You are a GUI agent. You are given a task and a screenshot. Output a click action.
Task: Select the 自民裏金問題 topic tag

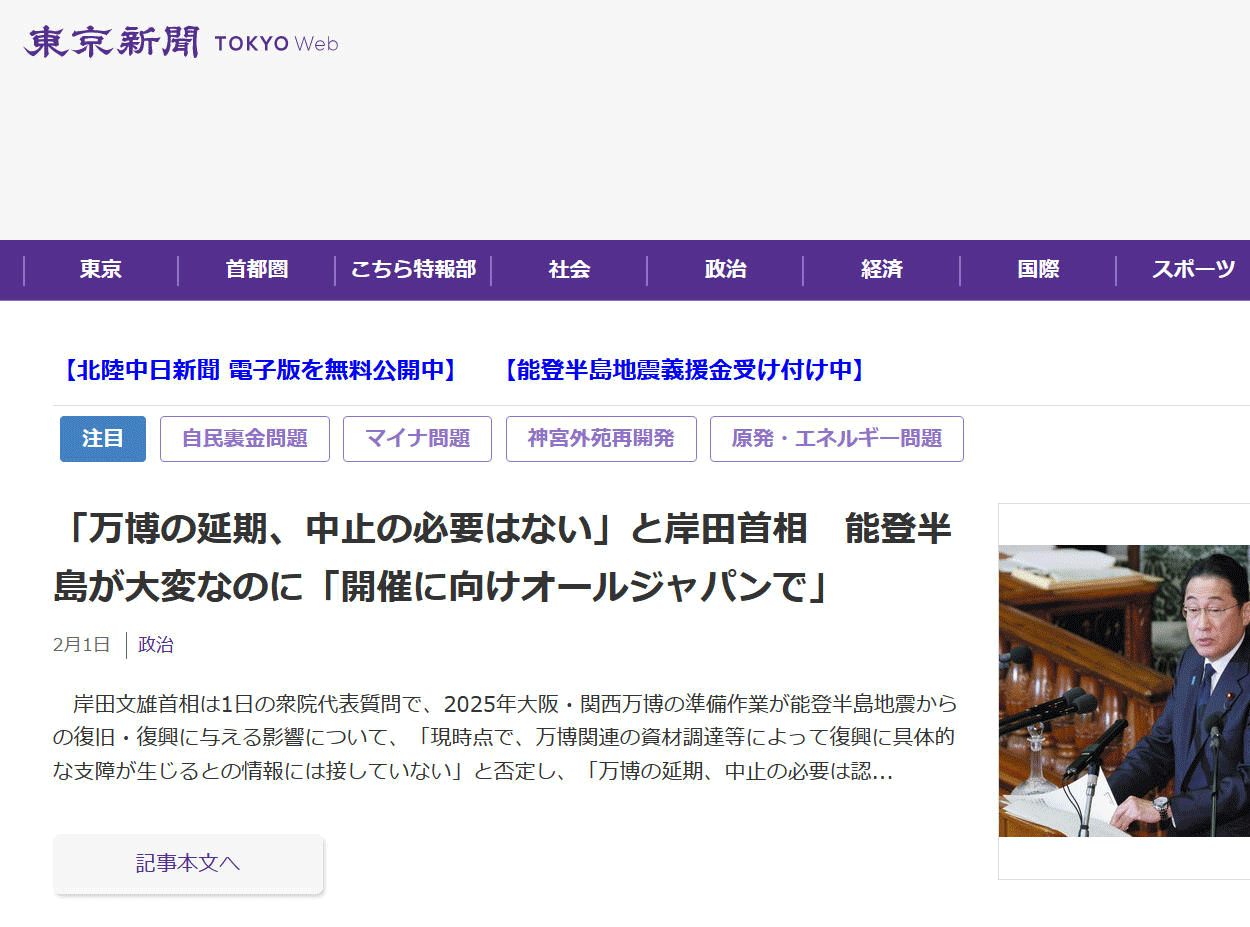click(245, 439)
